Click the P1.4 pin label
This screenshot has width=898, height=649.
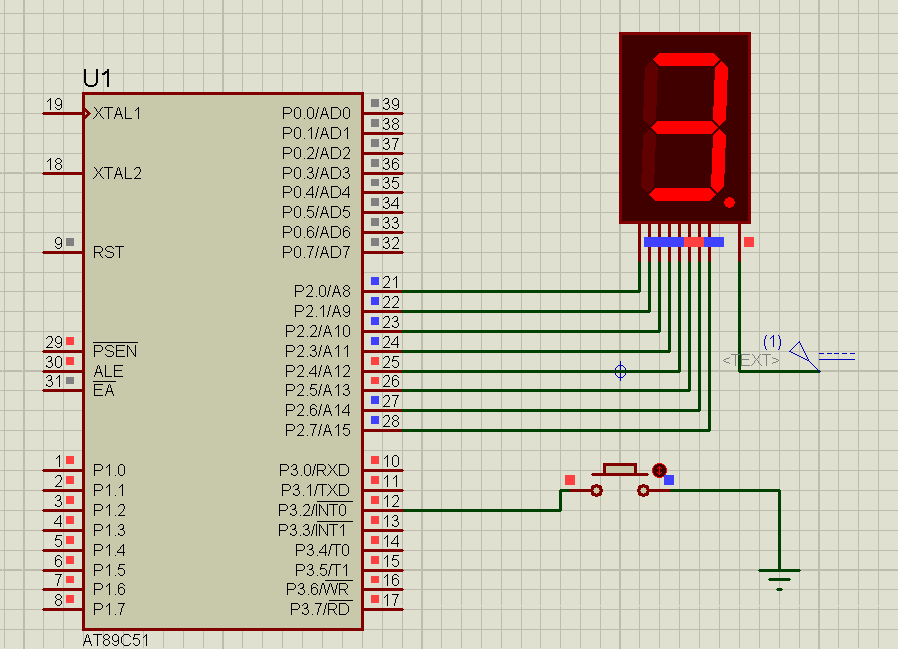coord(109,550)
